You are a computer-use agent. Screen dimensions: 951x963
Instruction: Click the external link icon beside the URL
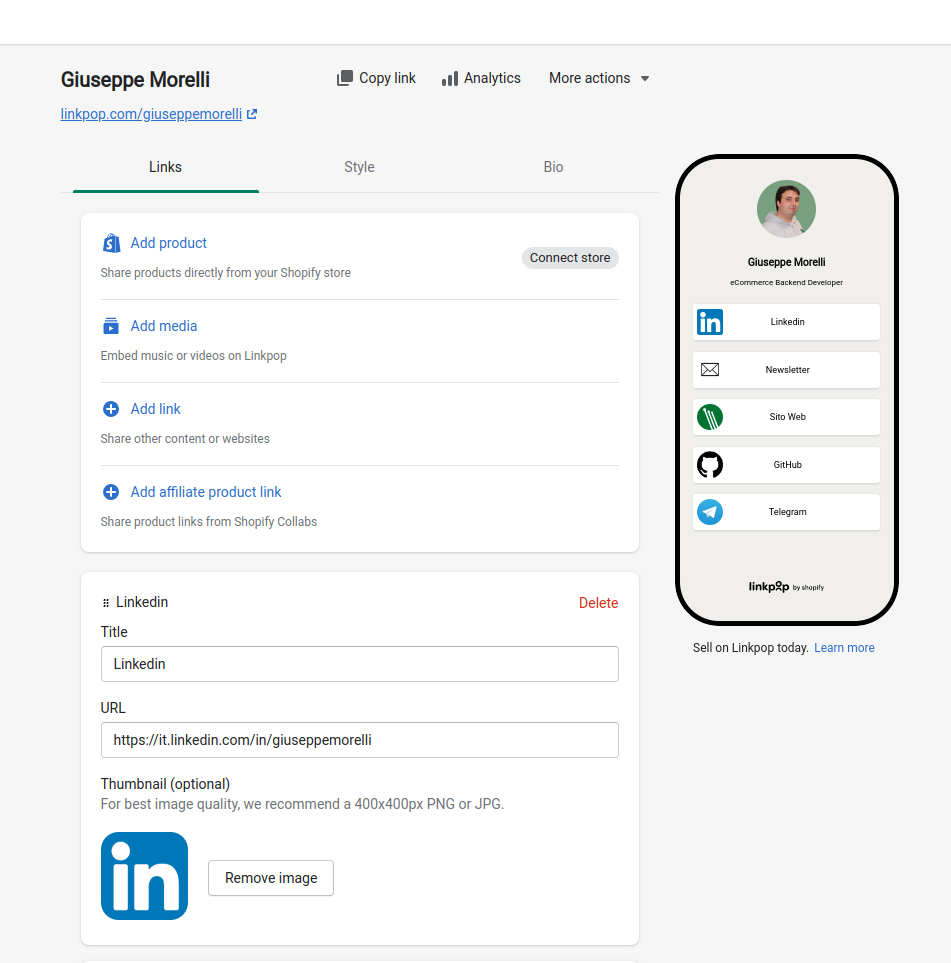(252, 114)
